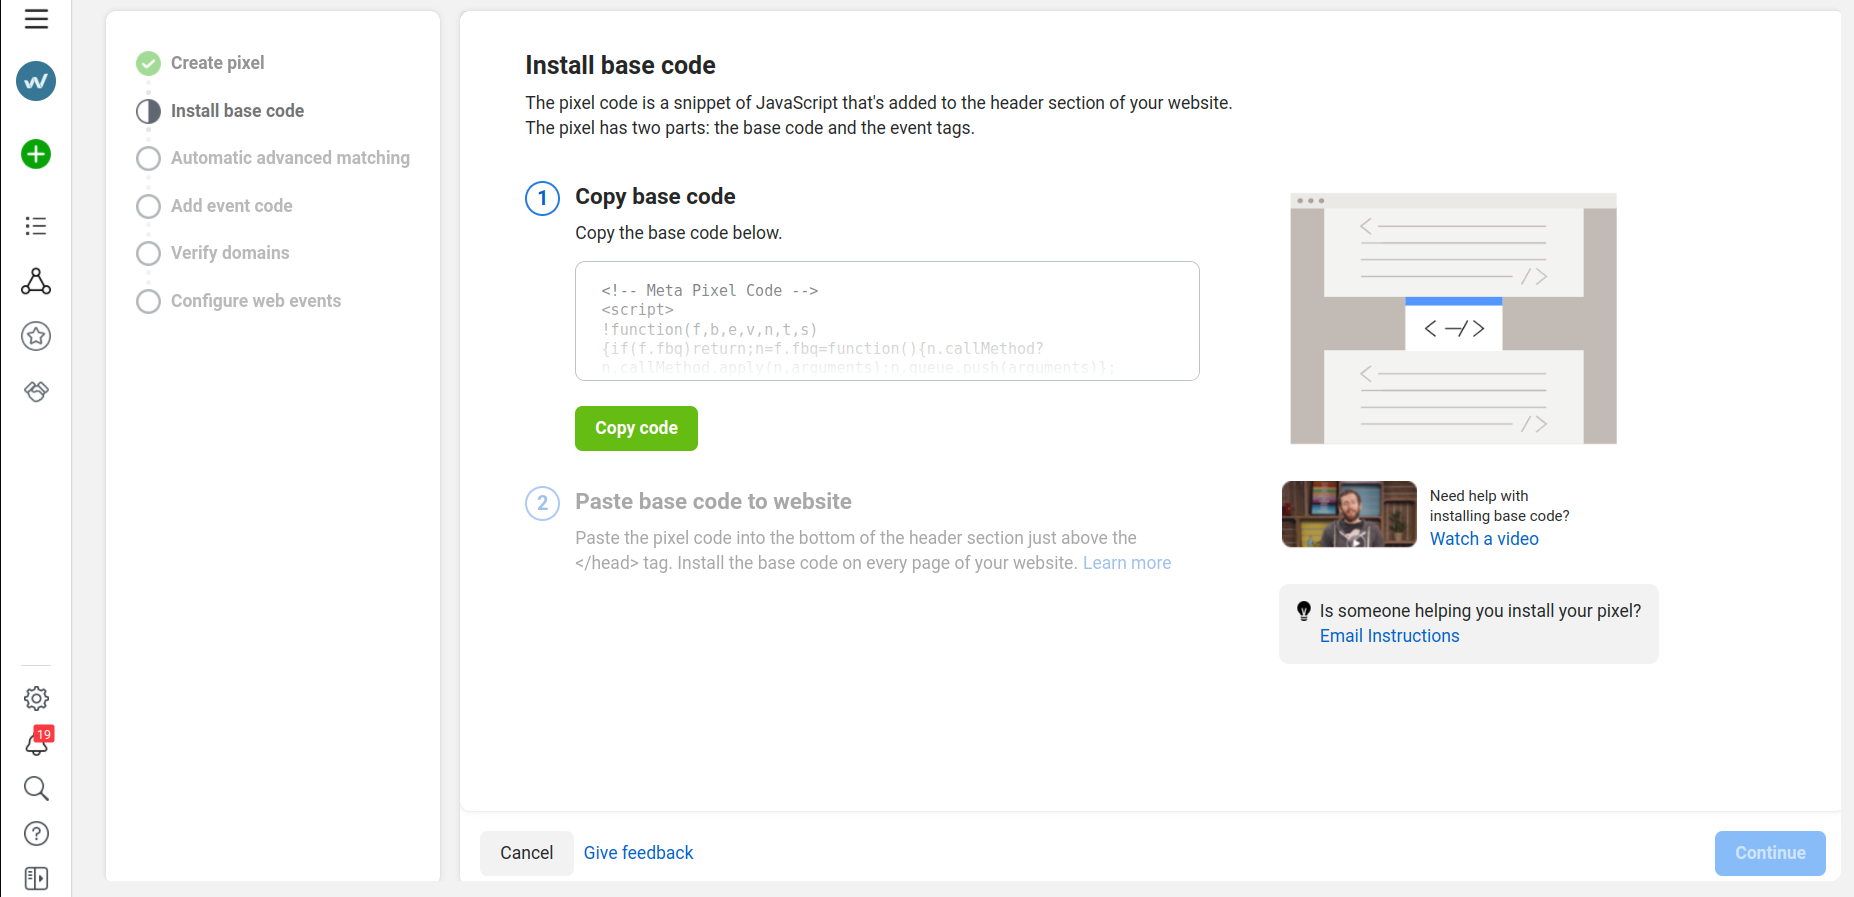The image size is (1854, 897).
Task: Open the Give feedback link
Action: 638,853
